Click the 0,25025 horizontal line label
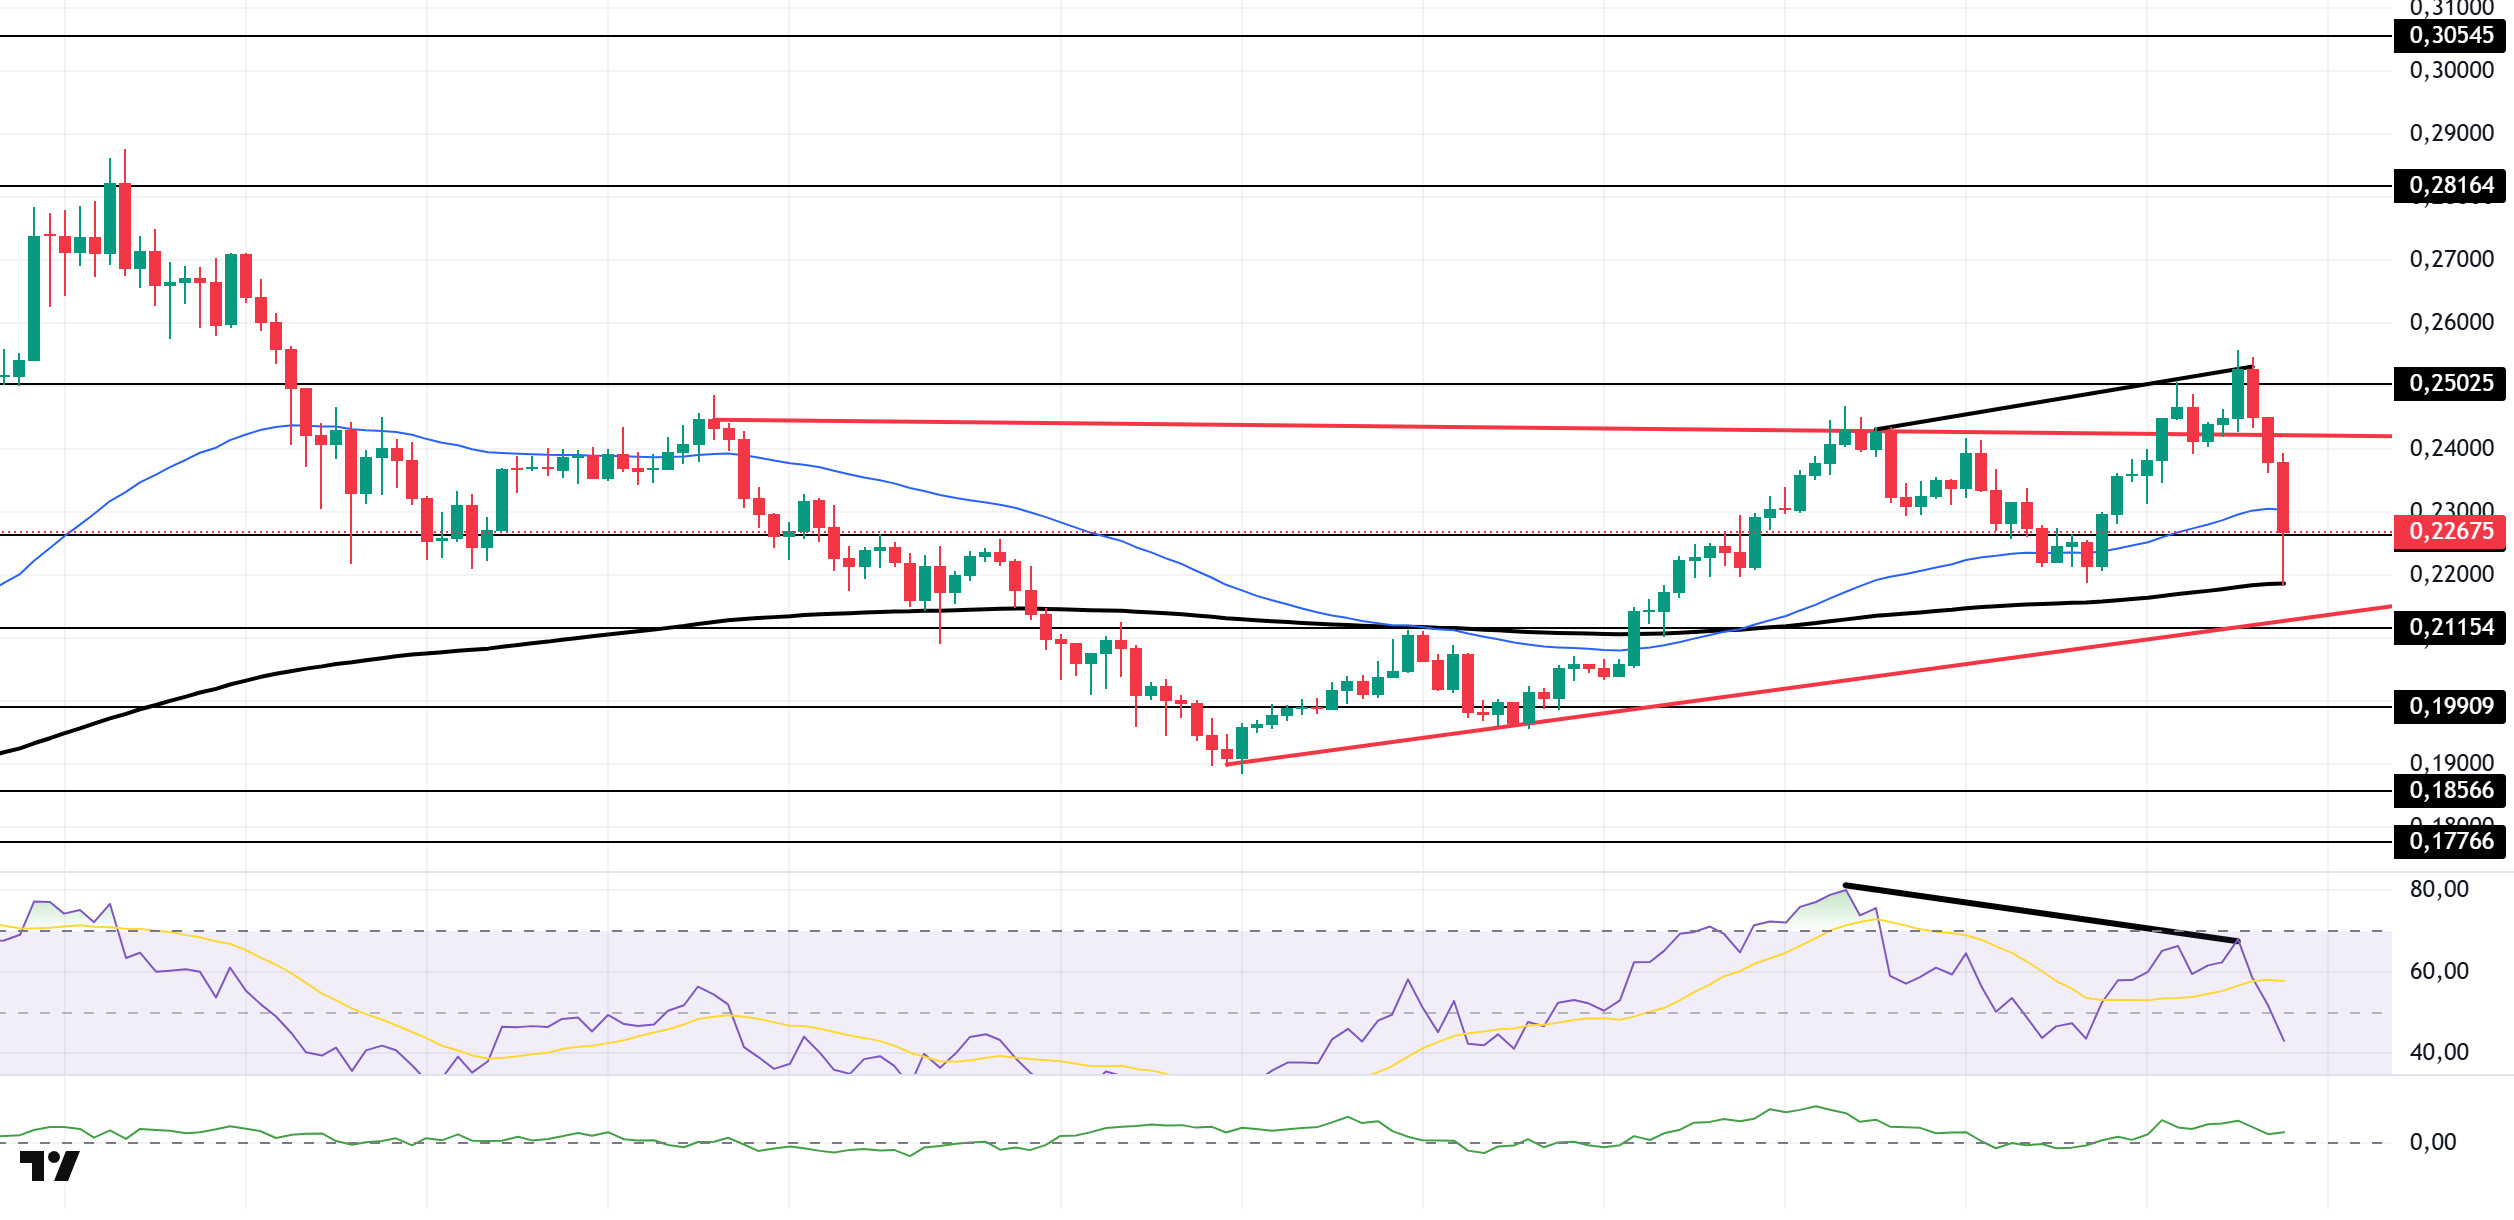The image size is (2514, 1220). [2451, 384]
